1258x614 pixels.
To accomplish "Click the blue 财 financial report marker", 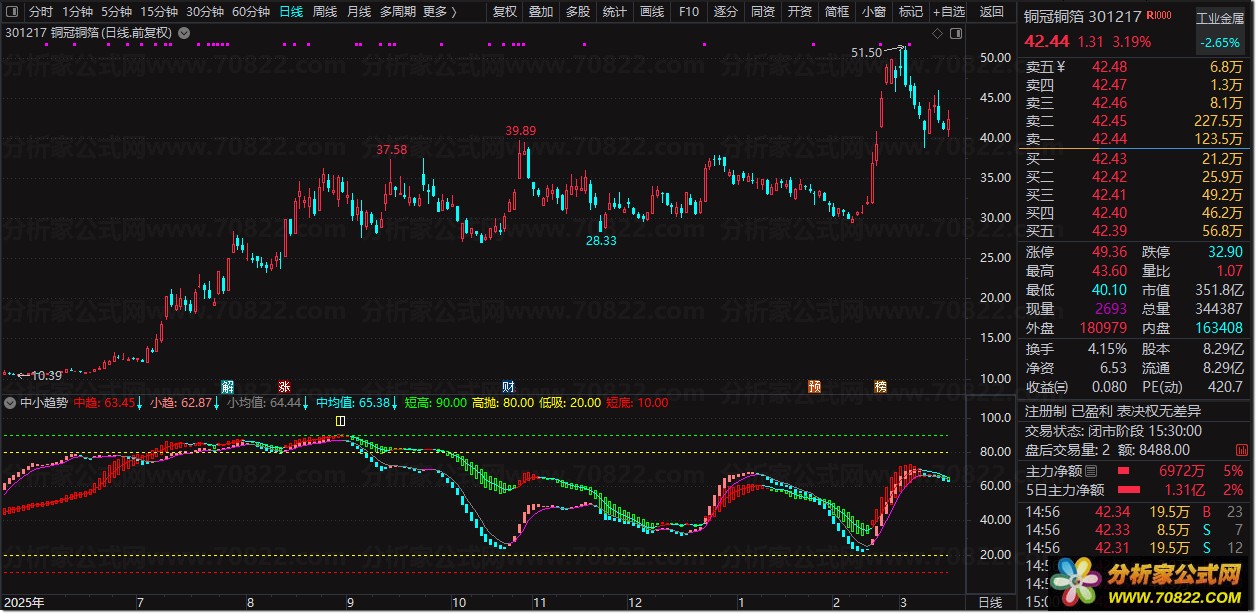I will (509, 386).
